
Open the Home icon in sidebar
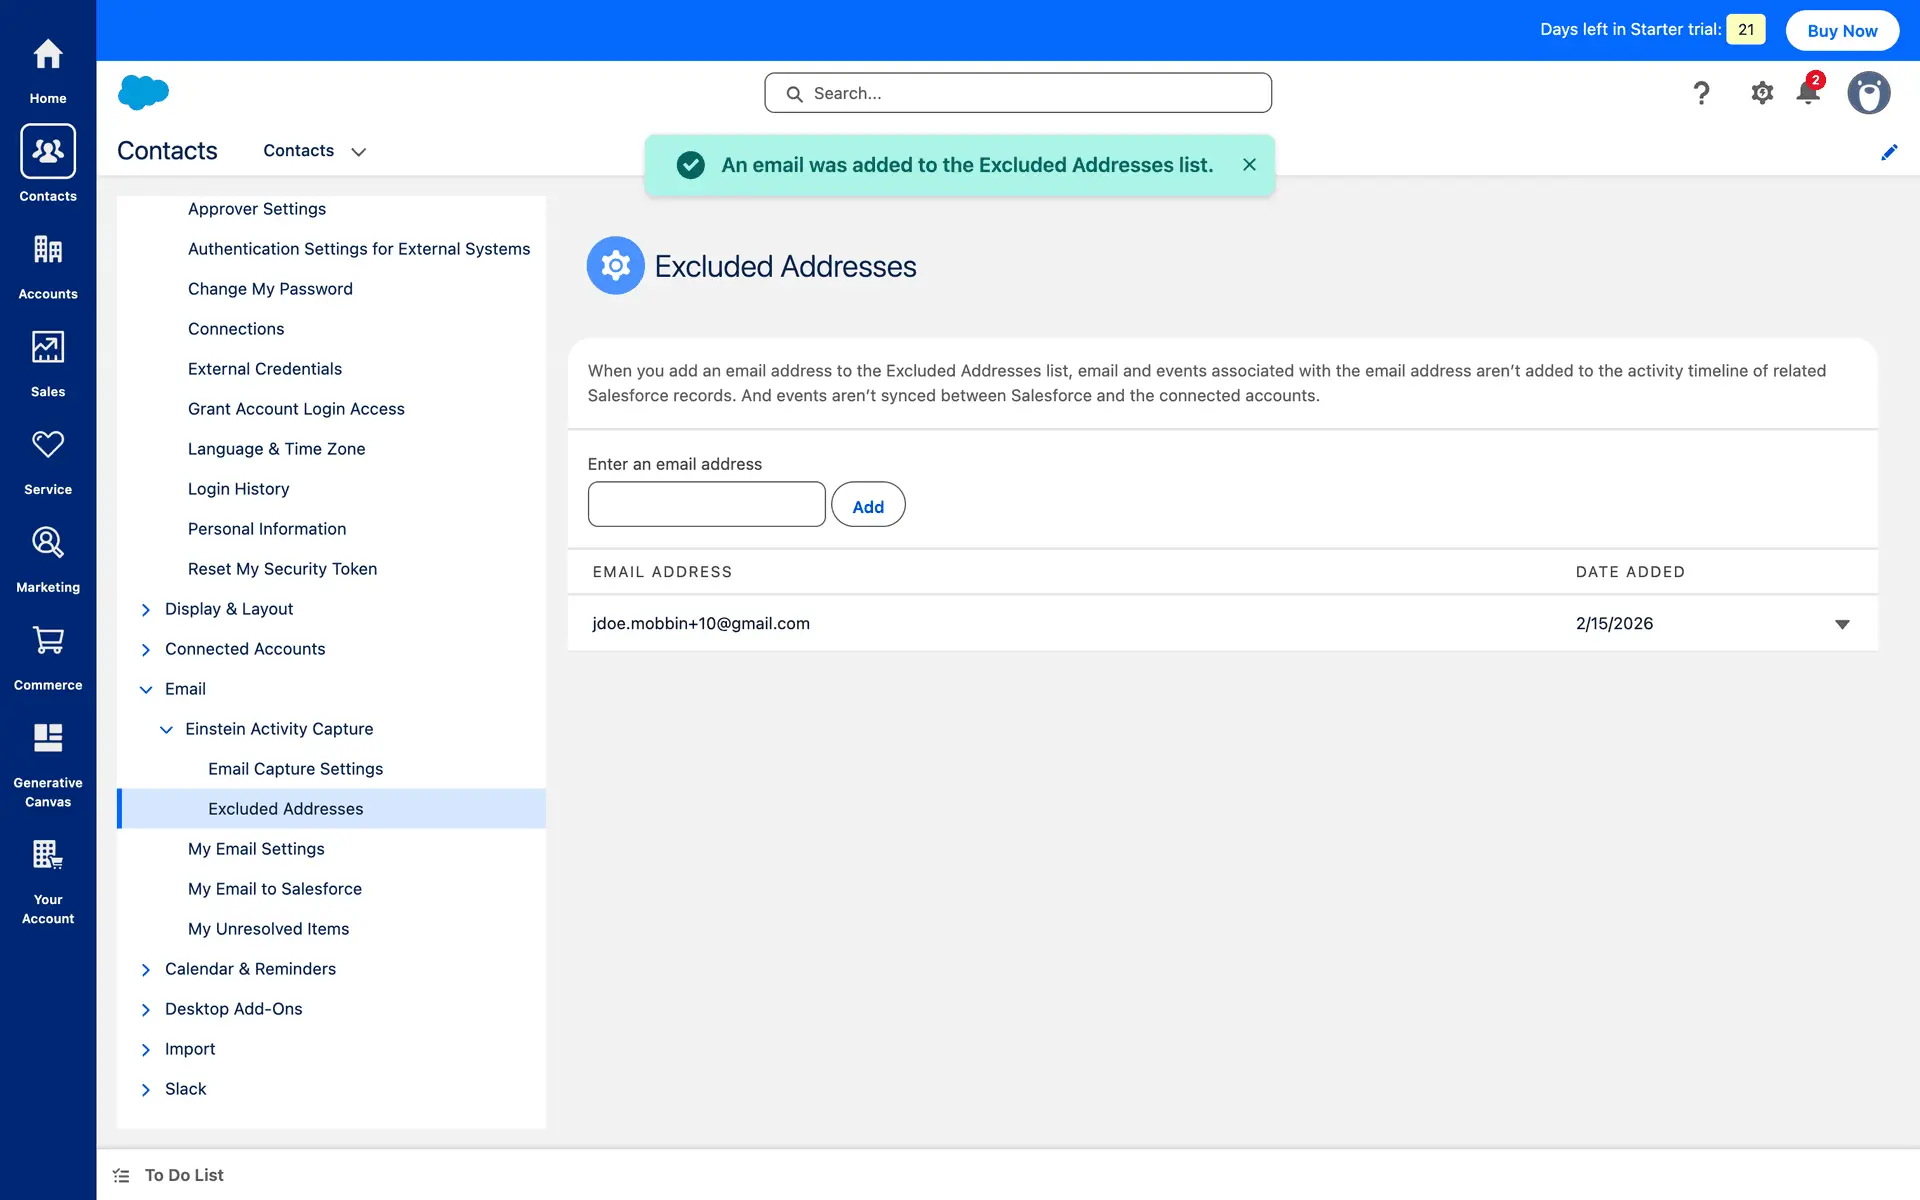point(48,55)
